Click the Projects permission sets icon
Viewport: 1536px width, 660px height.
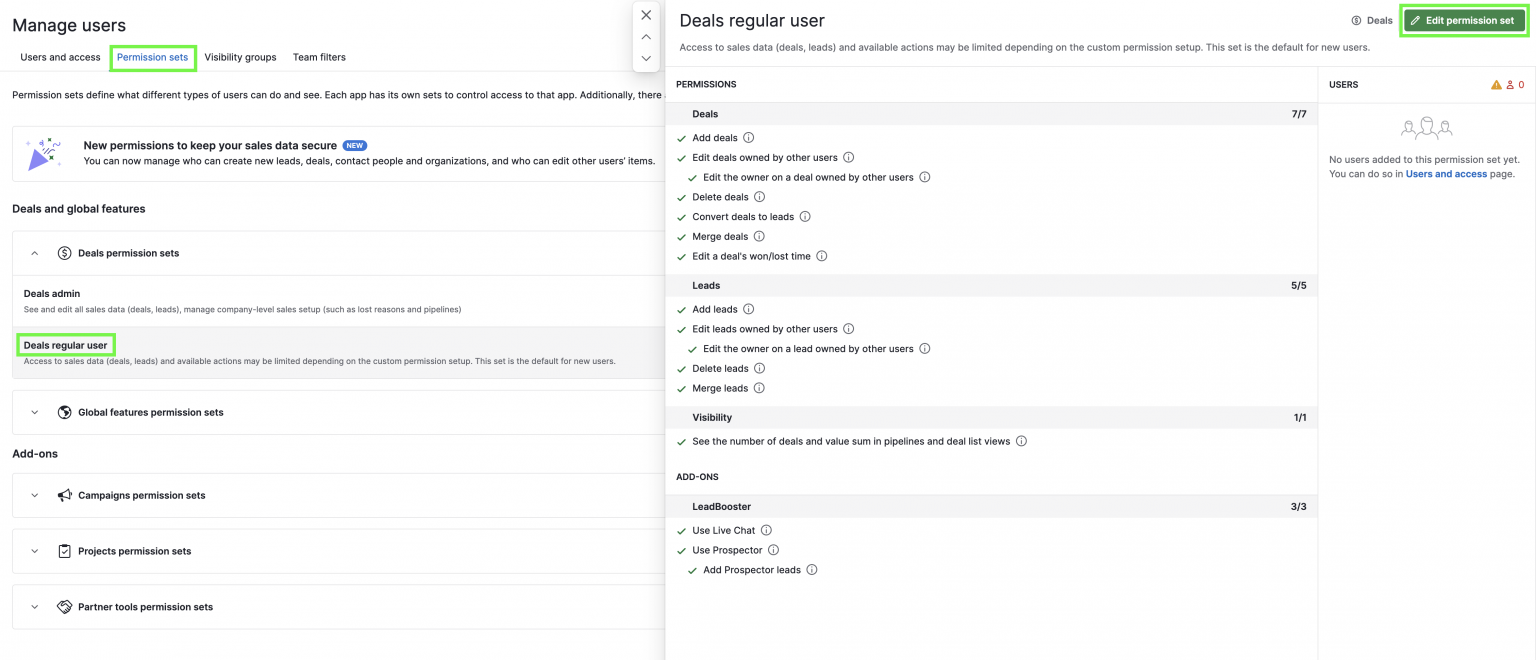[64, 551]
